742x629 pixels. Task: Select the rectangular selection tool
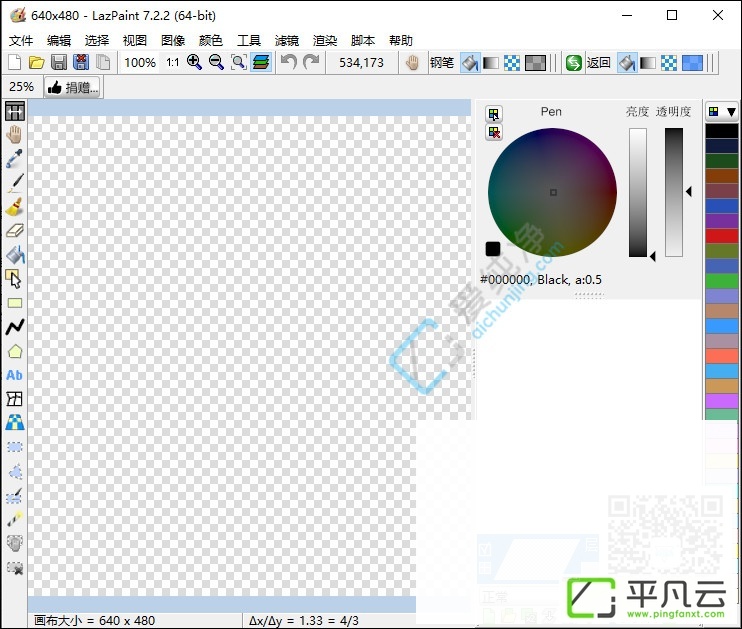point(15,447)
